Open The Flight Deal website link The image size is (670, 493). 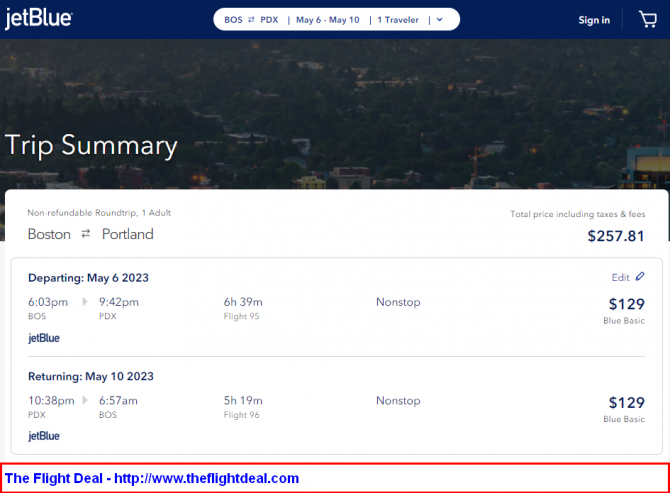coord(206,478)
